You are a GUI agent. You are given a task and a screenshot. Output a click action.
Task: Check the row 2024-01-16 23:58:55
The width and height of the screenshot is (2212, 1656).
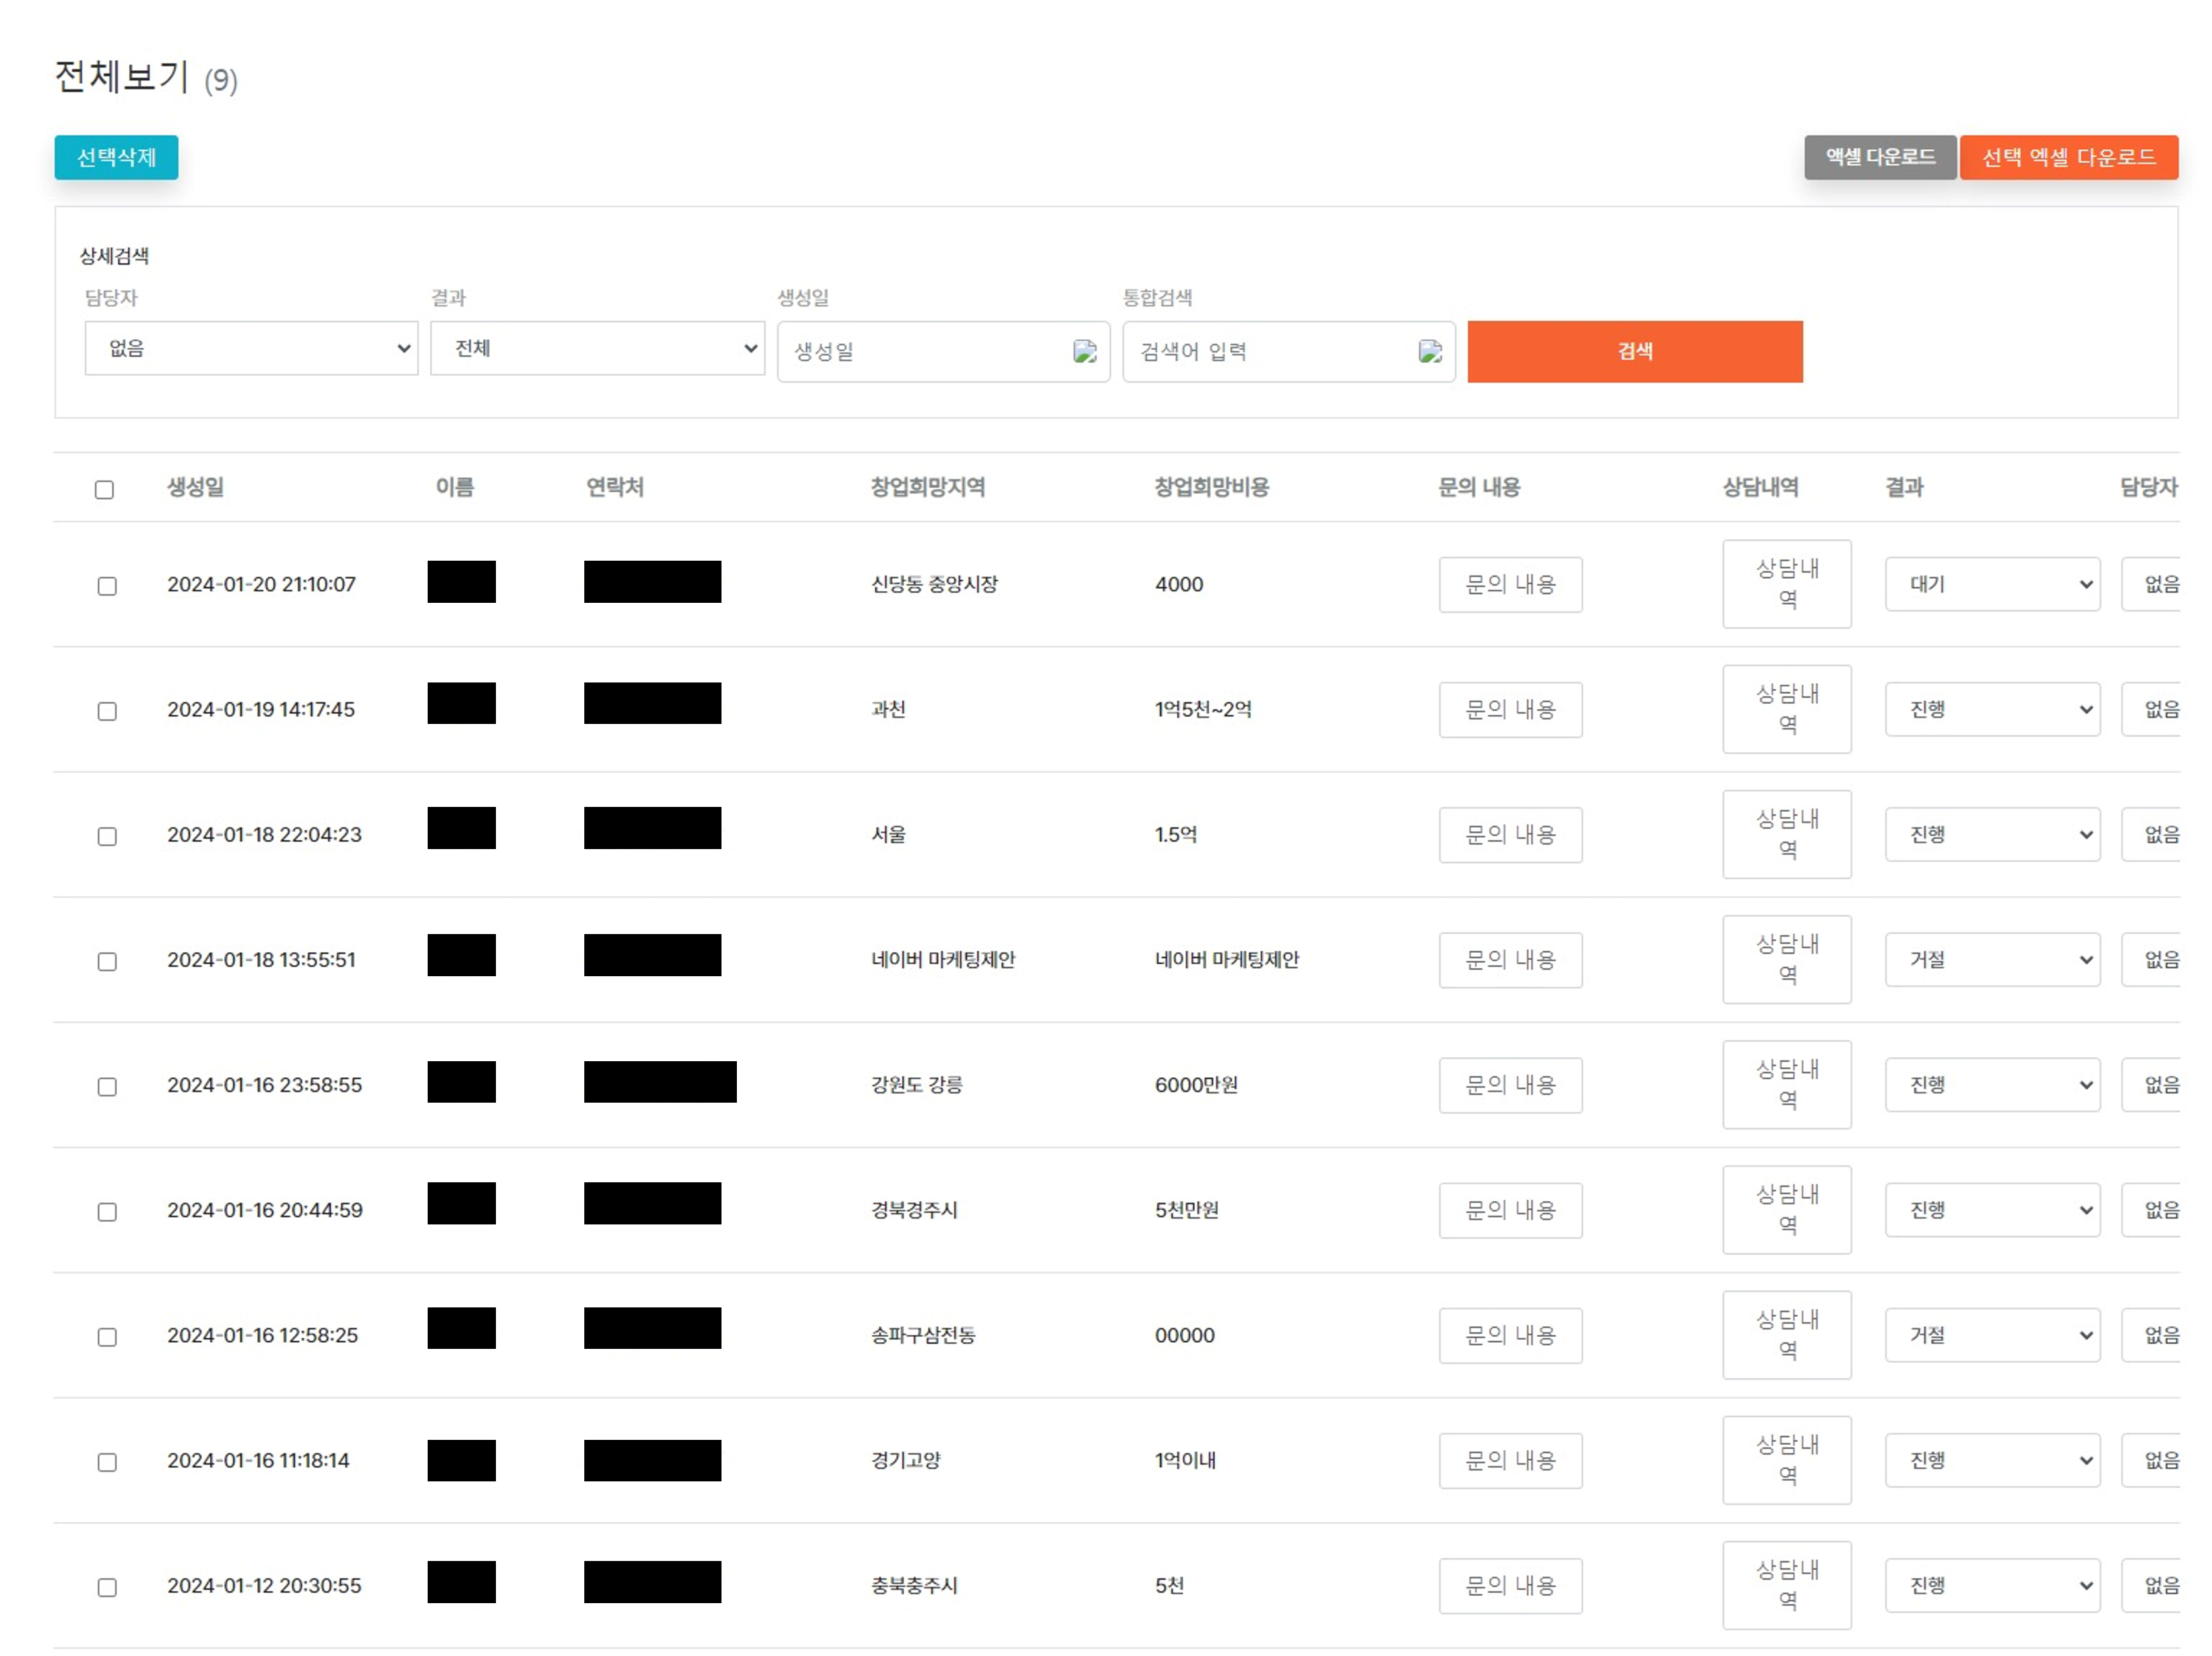pos(107,1086)
